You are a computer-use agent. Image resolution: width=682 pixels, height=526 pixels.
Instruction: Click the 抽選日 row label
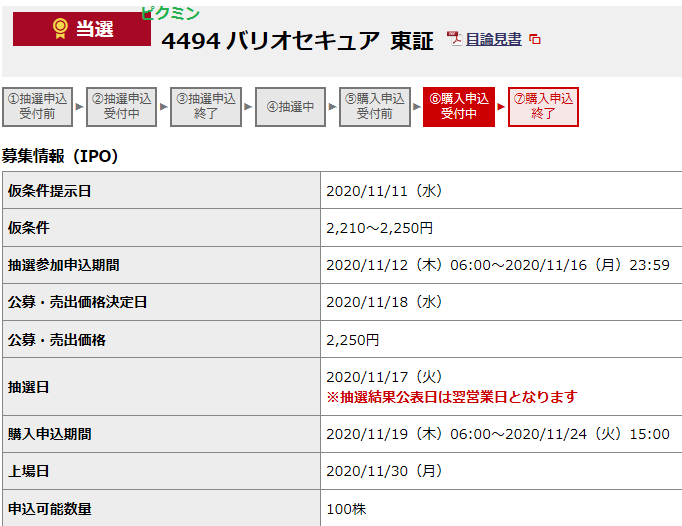coord(29,387)
